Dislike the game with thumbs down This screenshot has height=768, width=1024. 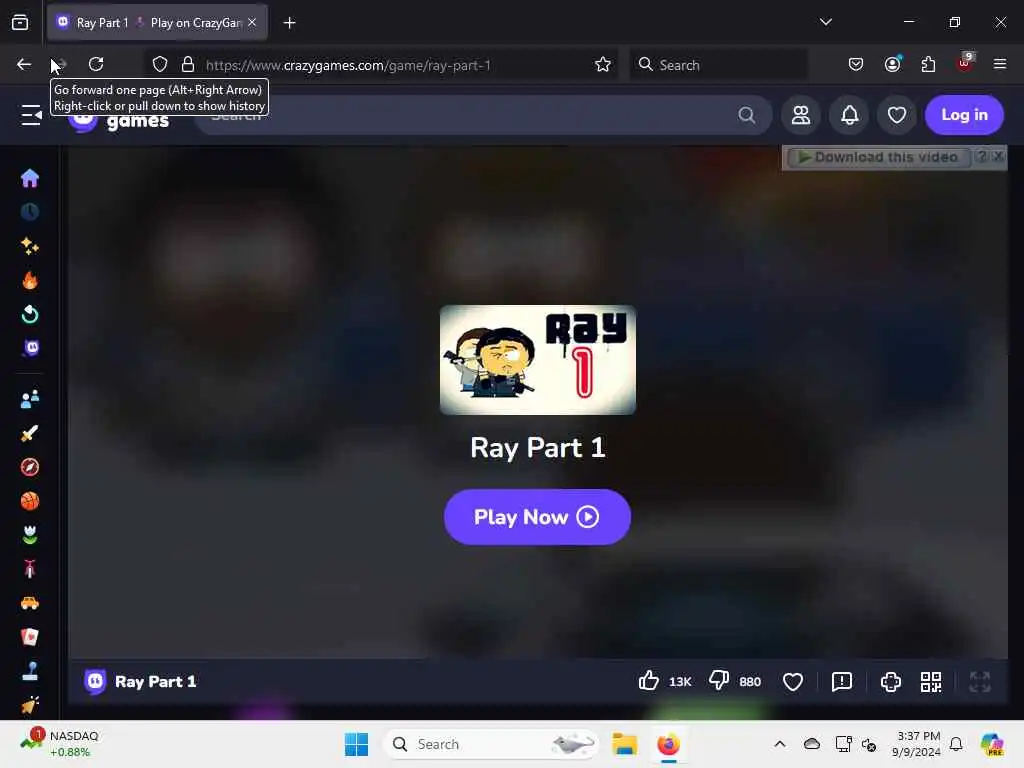719,681
